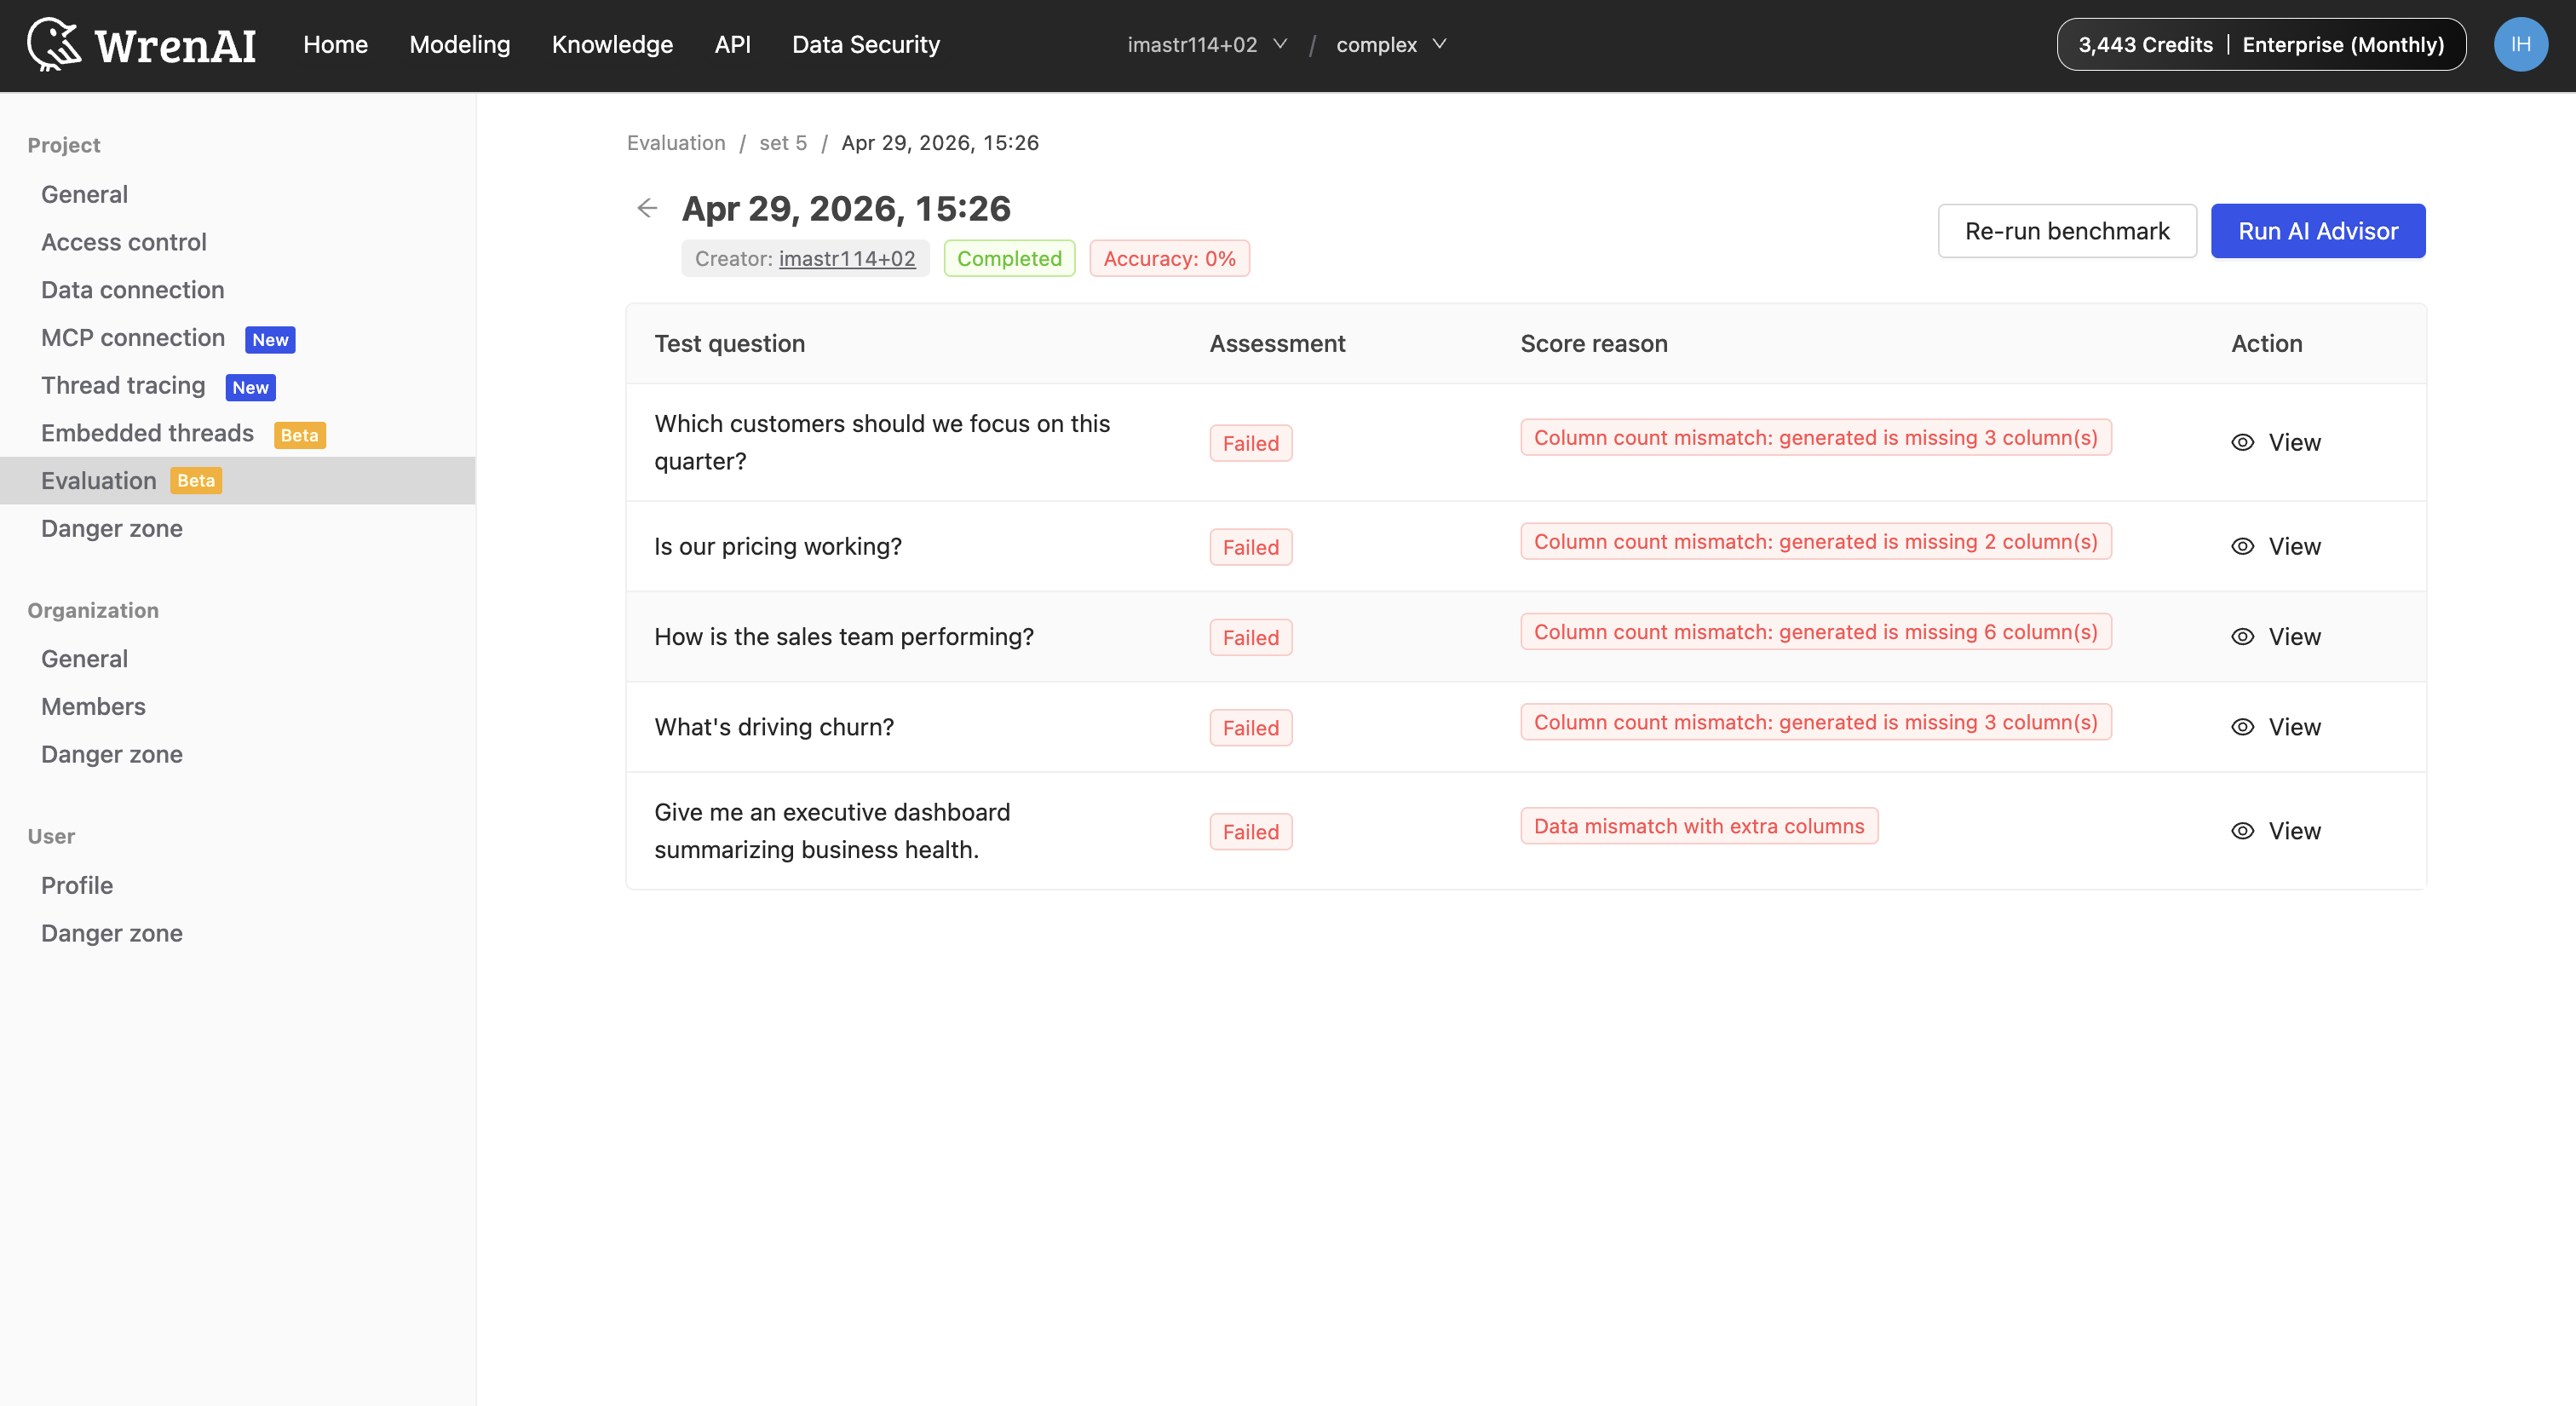The width and height of the screenshot is (2576, 1406).
Task: Click 'missing 2 column(s)' score reason tag
Action: 1816,542
